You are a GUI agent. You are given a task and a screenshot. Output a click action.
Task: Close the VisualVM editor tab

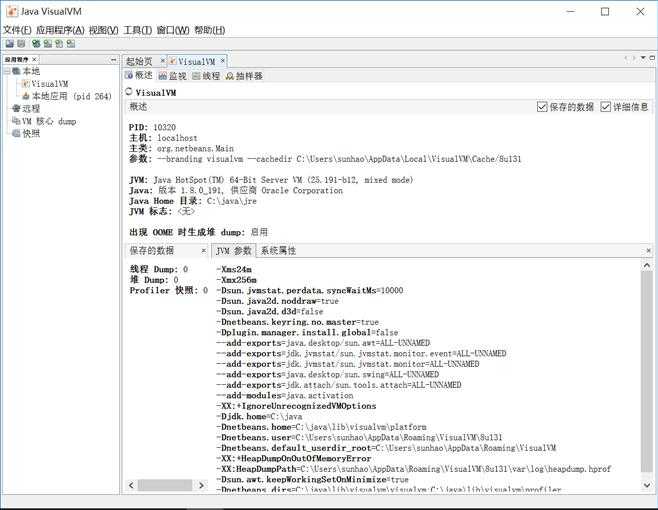[222, 61]
